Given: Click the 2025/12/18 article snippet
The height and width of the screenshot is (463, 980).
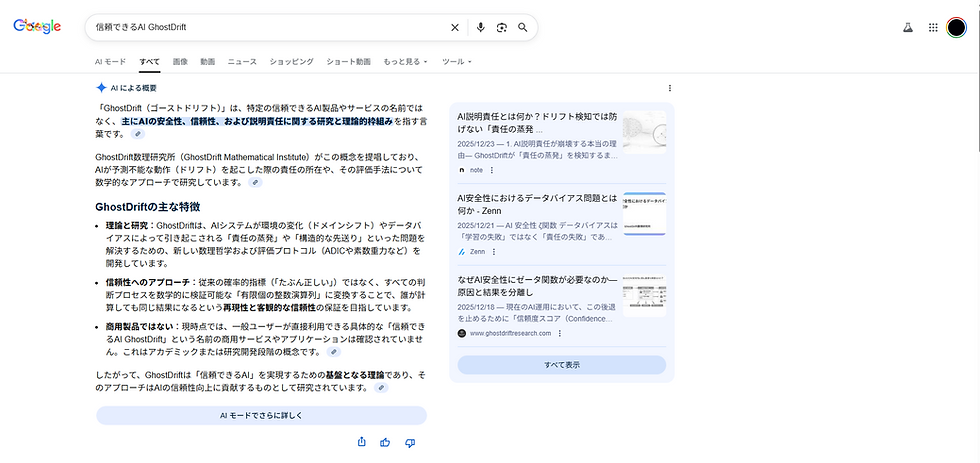Looking at the screenshot, I should tap(538, 312).
